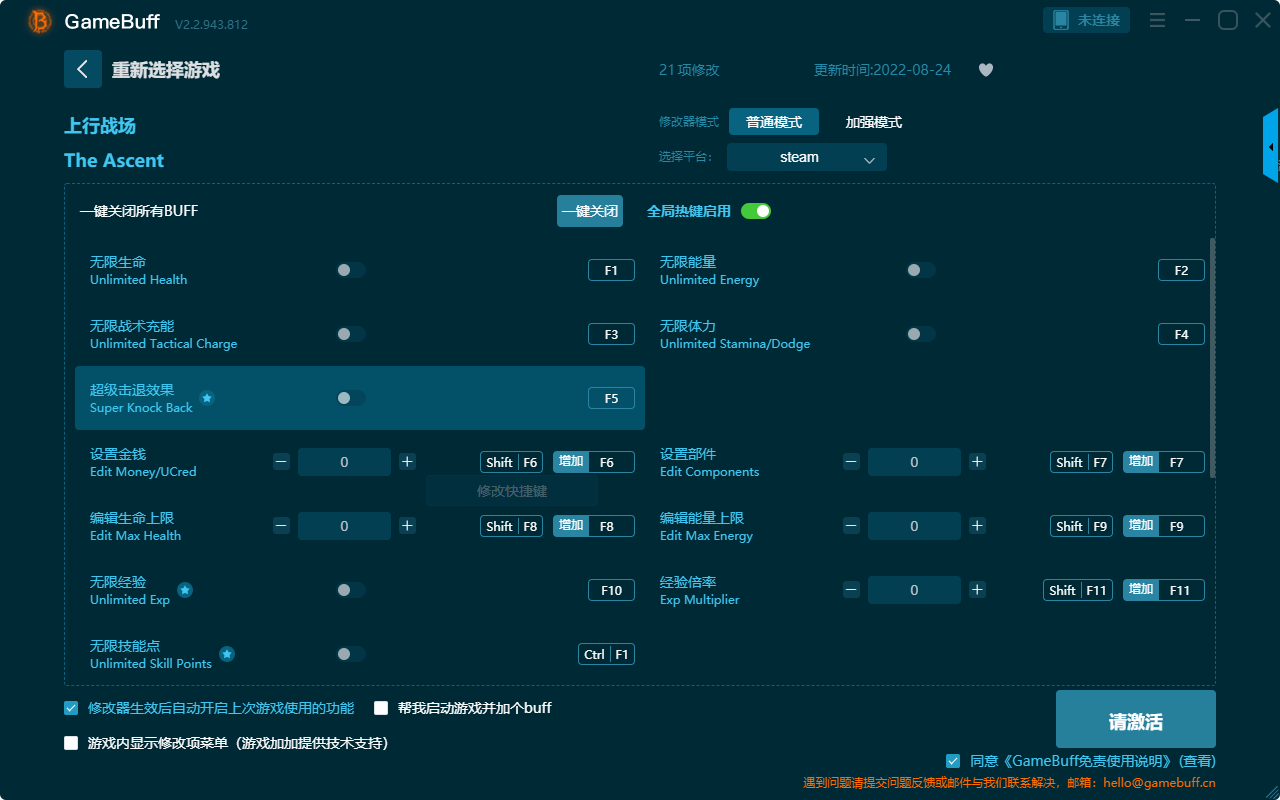1280x800 pixels.
Task: Click star badge next to Super Knock Back
Action: coord(207,398)
